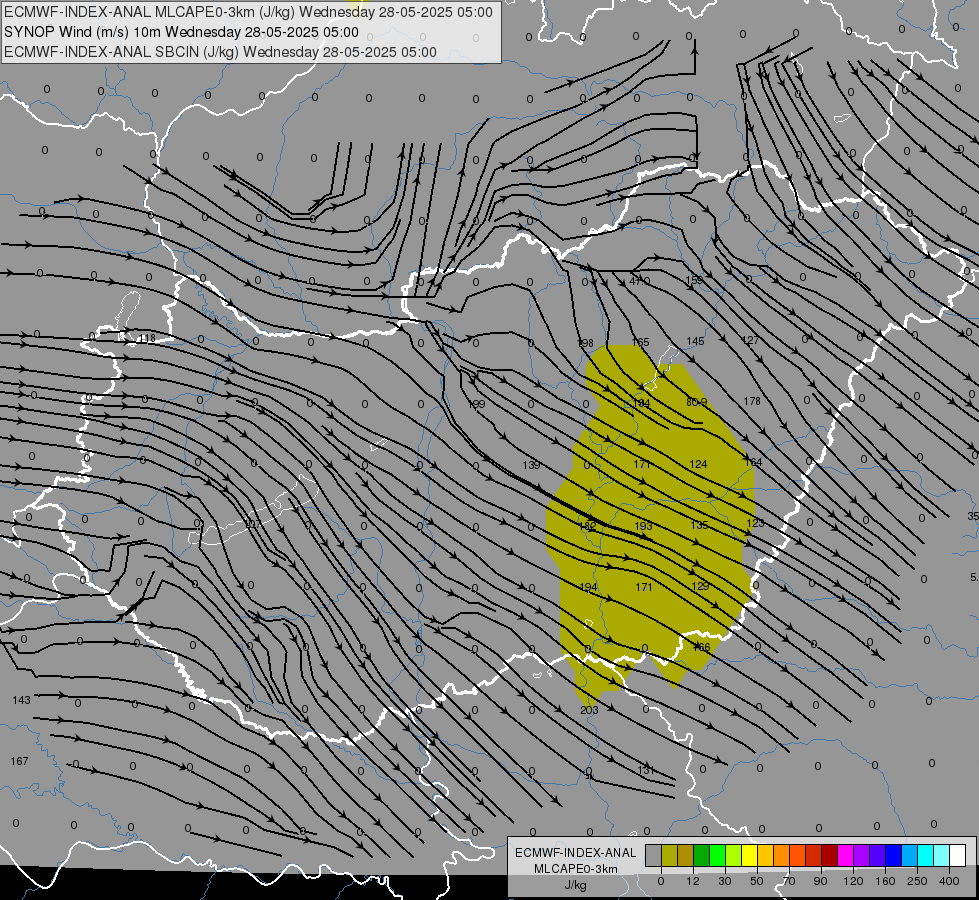Click the gray swatch in the legend
Image resolution: width=979 pixels, height=900 pixels.
pyautogui.click(x=654, y=855)
